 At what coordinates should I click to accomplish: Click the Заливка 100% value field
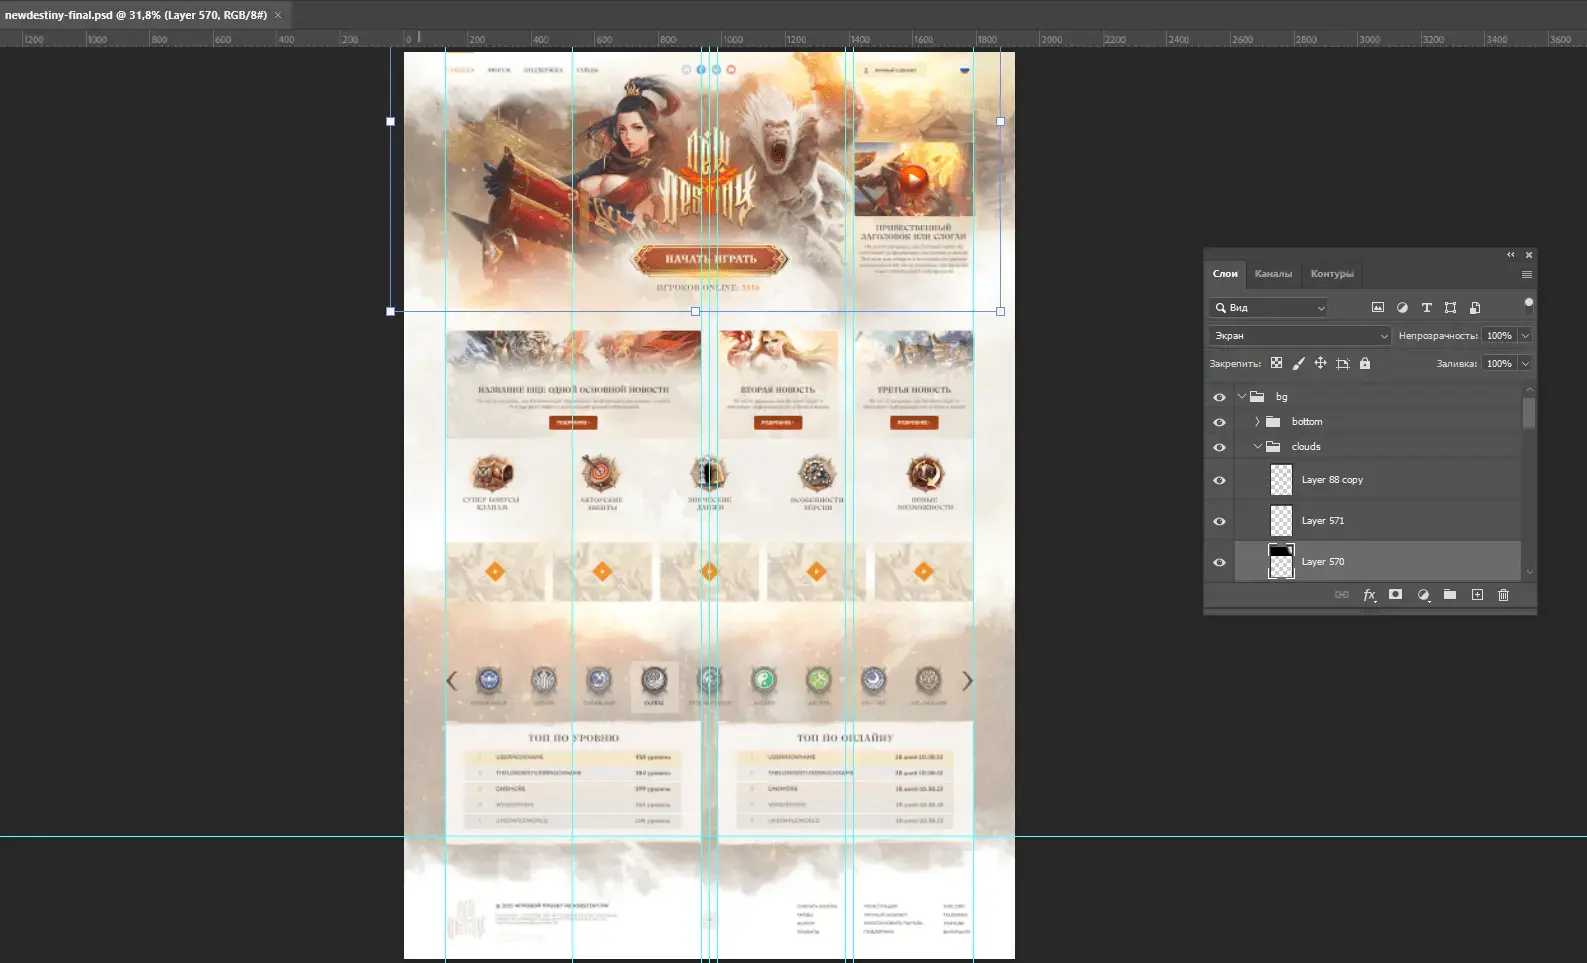pyautogui.click(x=1499, y=364)
